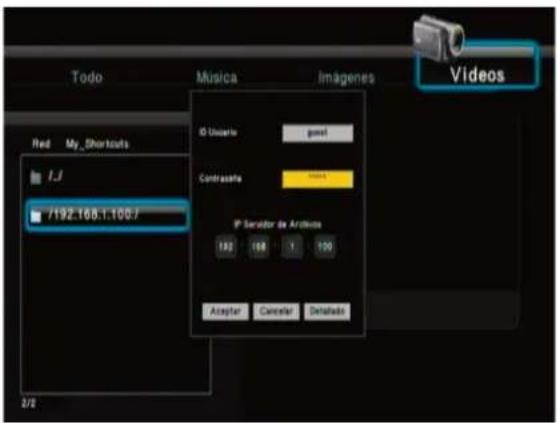This screenshot has width=557, height=423.
Task: Click the 2/2 page counter
Action: (28, 403)
